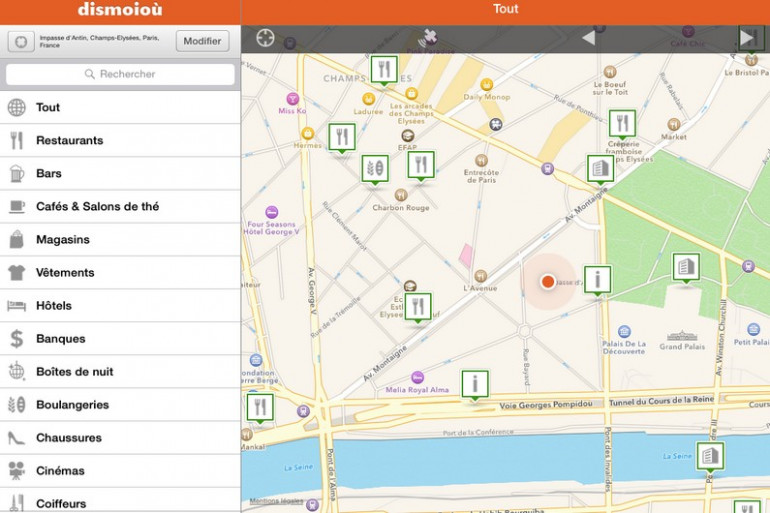Click the bed icon for Hôtels
The image size is (770, 513).
pyautogui.click(x=17, y=306)
